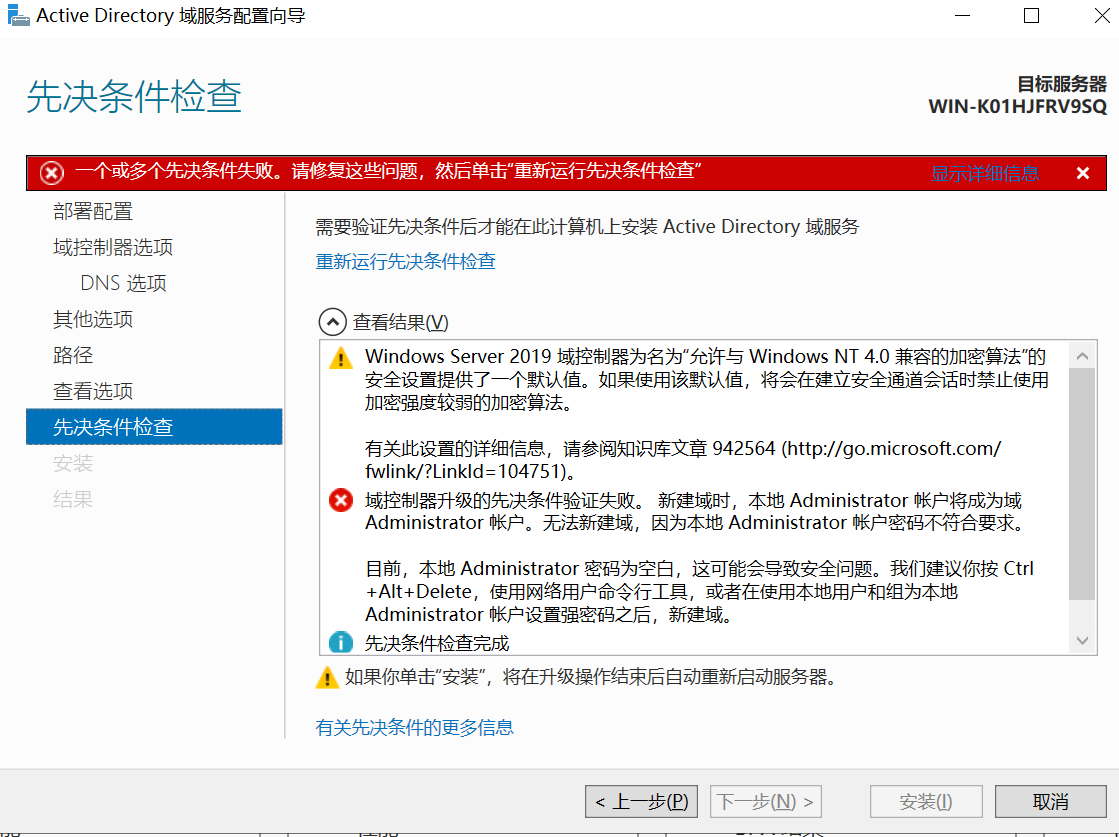Click the Active Directory wizard title icon
This screenshot has width=1119, height=837.
(18, 15)
